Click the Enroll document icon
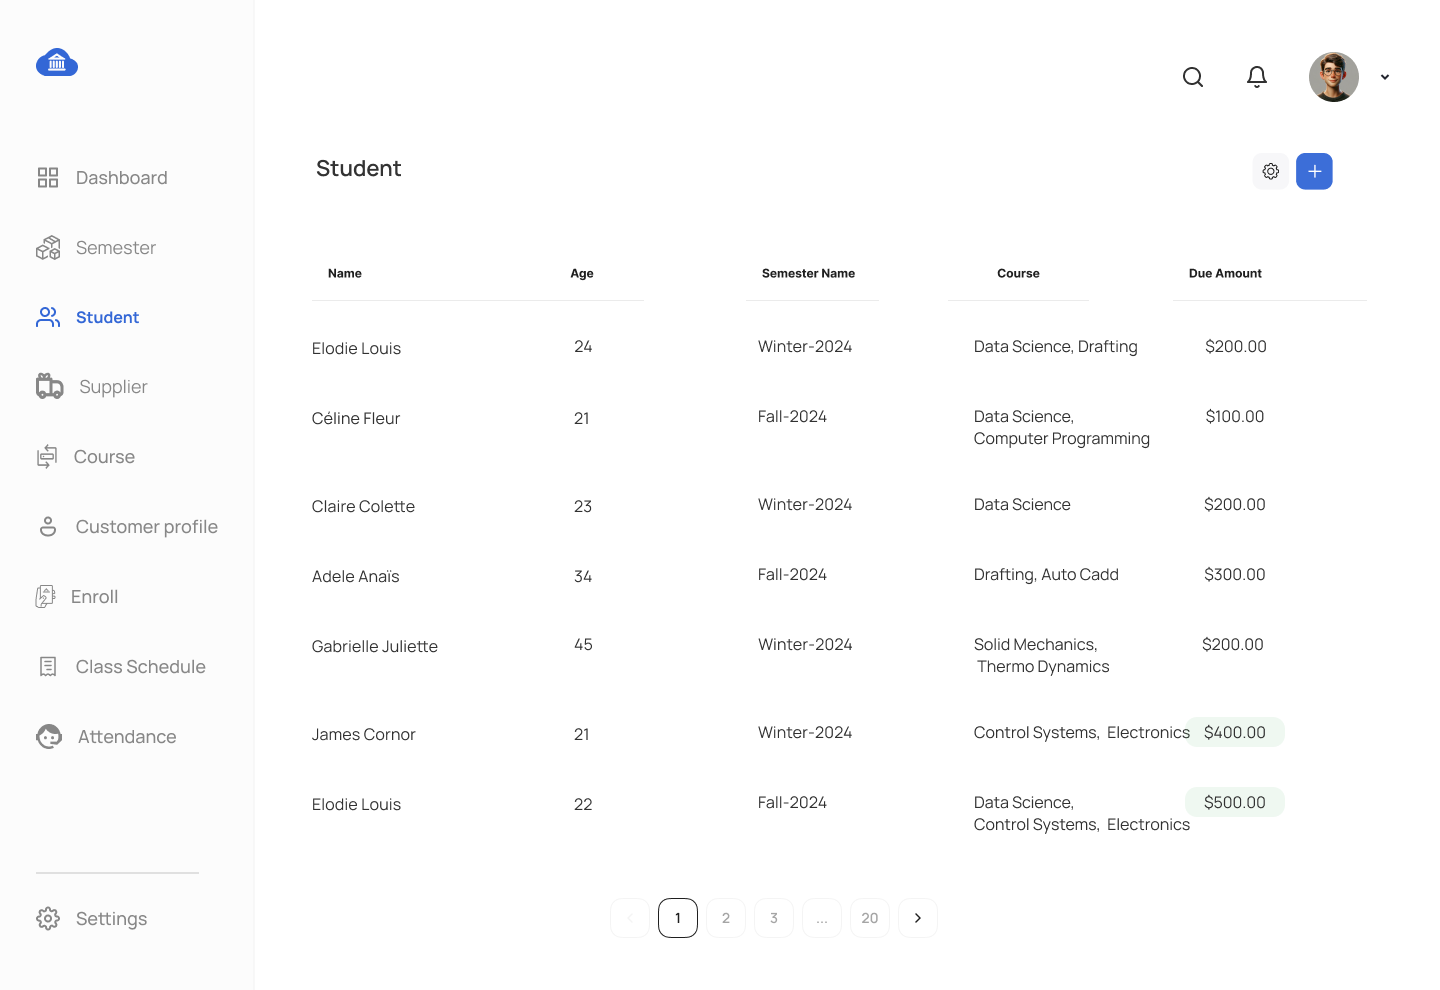This screenshot has width=1440, height=990. (46, 597)
